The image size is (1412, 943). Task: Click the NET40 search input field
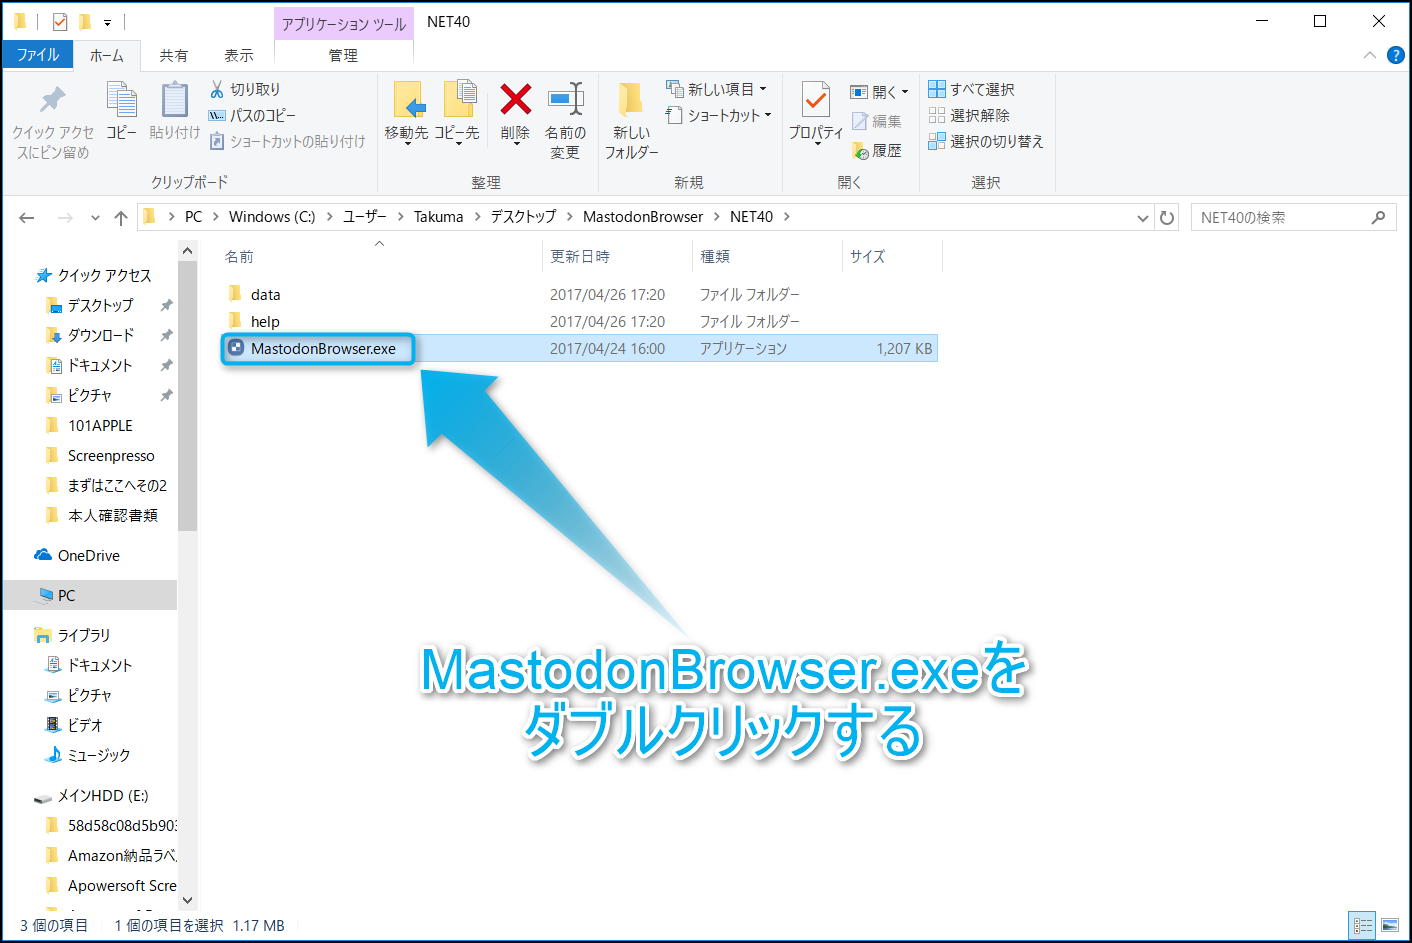pos(1280,217)
